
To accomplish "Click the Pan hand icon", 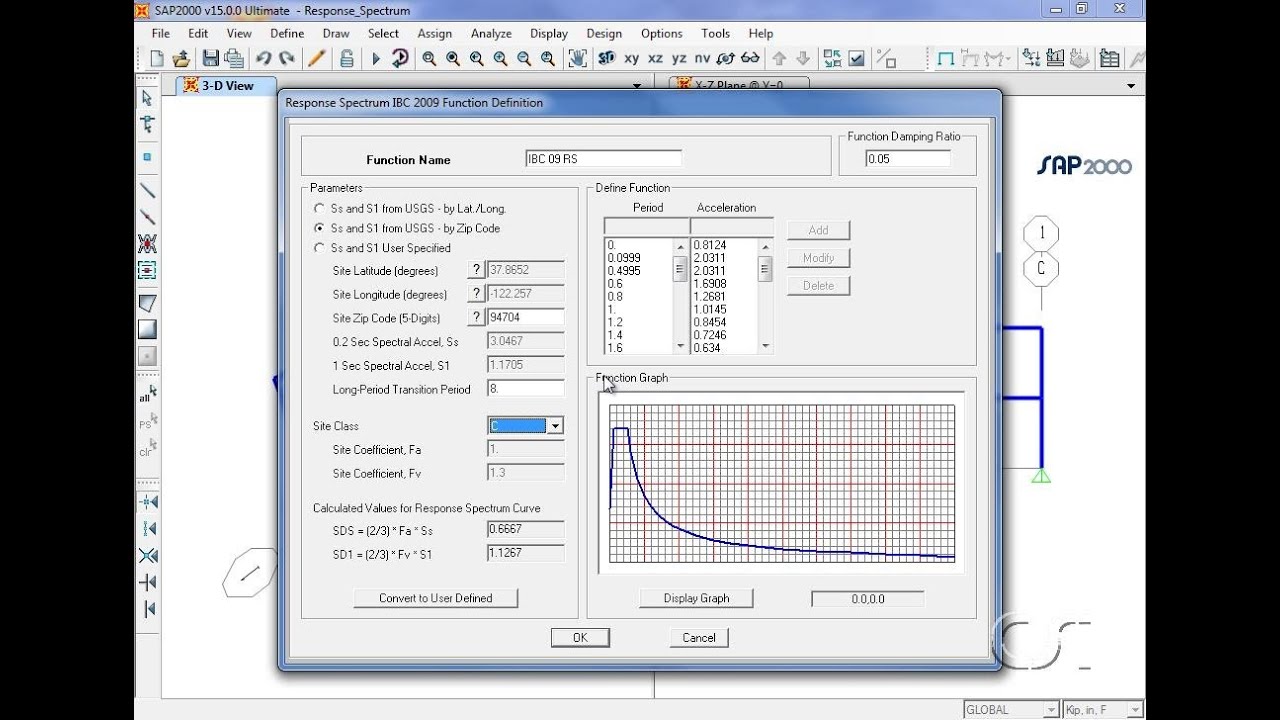I will click(577, 59).
